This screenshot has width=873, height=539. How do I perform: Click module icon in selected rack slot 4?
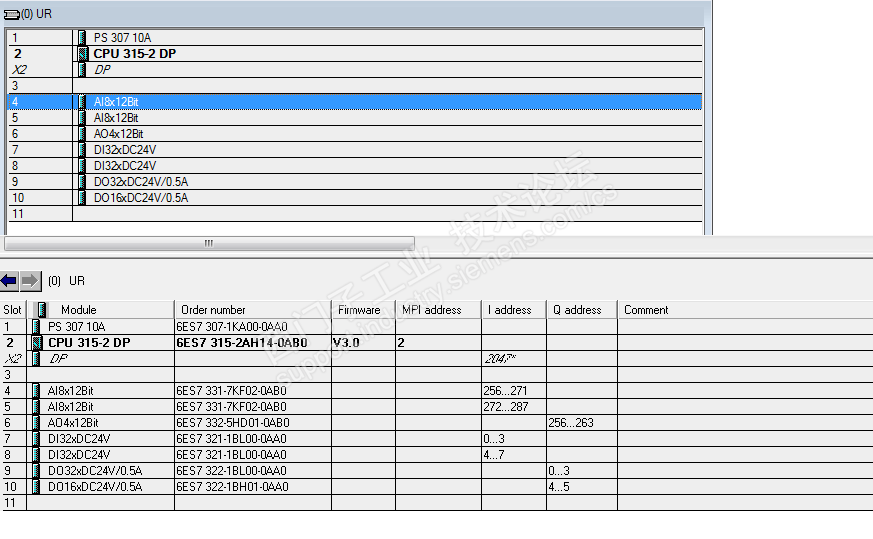click(82, 101)
